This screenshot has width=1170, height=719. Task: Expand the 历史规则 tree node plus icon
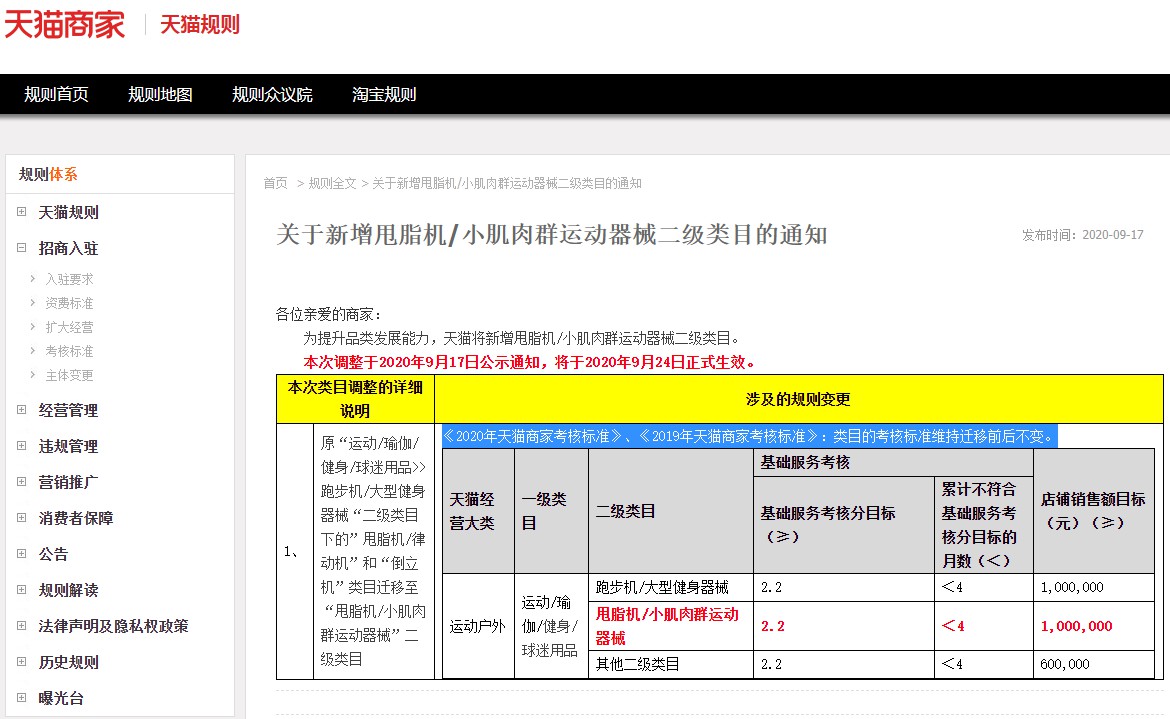pos(22,662)
